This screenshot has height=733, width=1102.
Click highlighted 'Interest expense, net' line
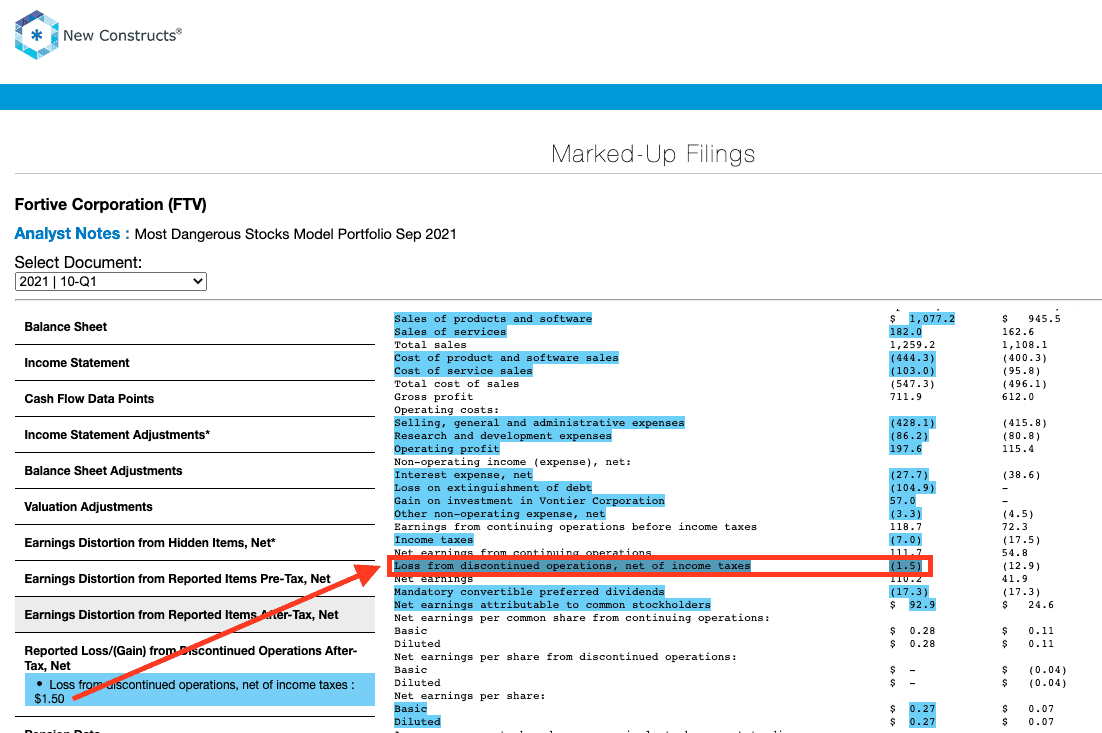click(x=463, y=475)
